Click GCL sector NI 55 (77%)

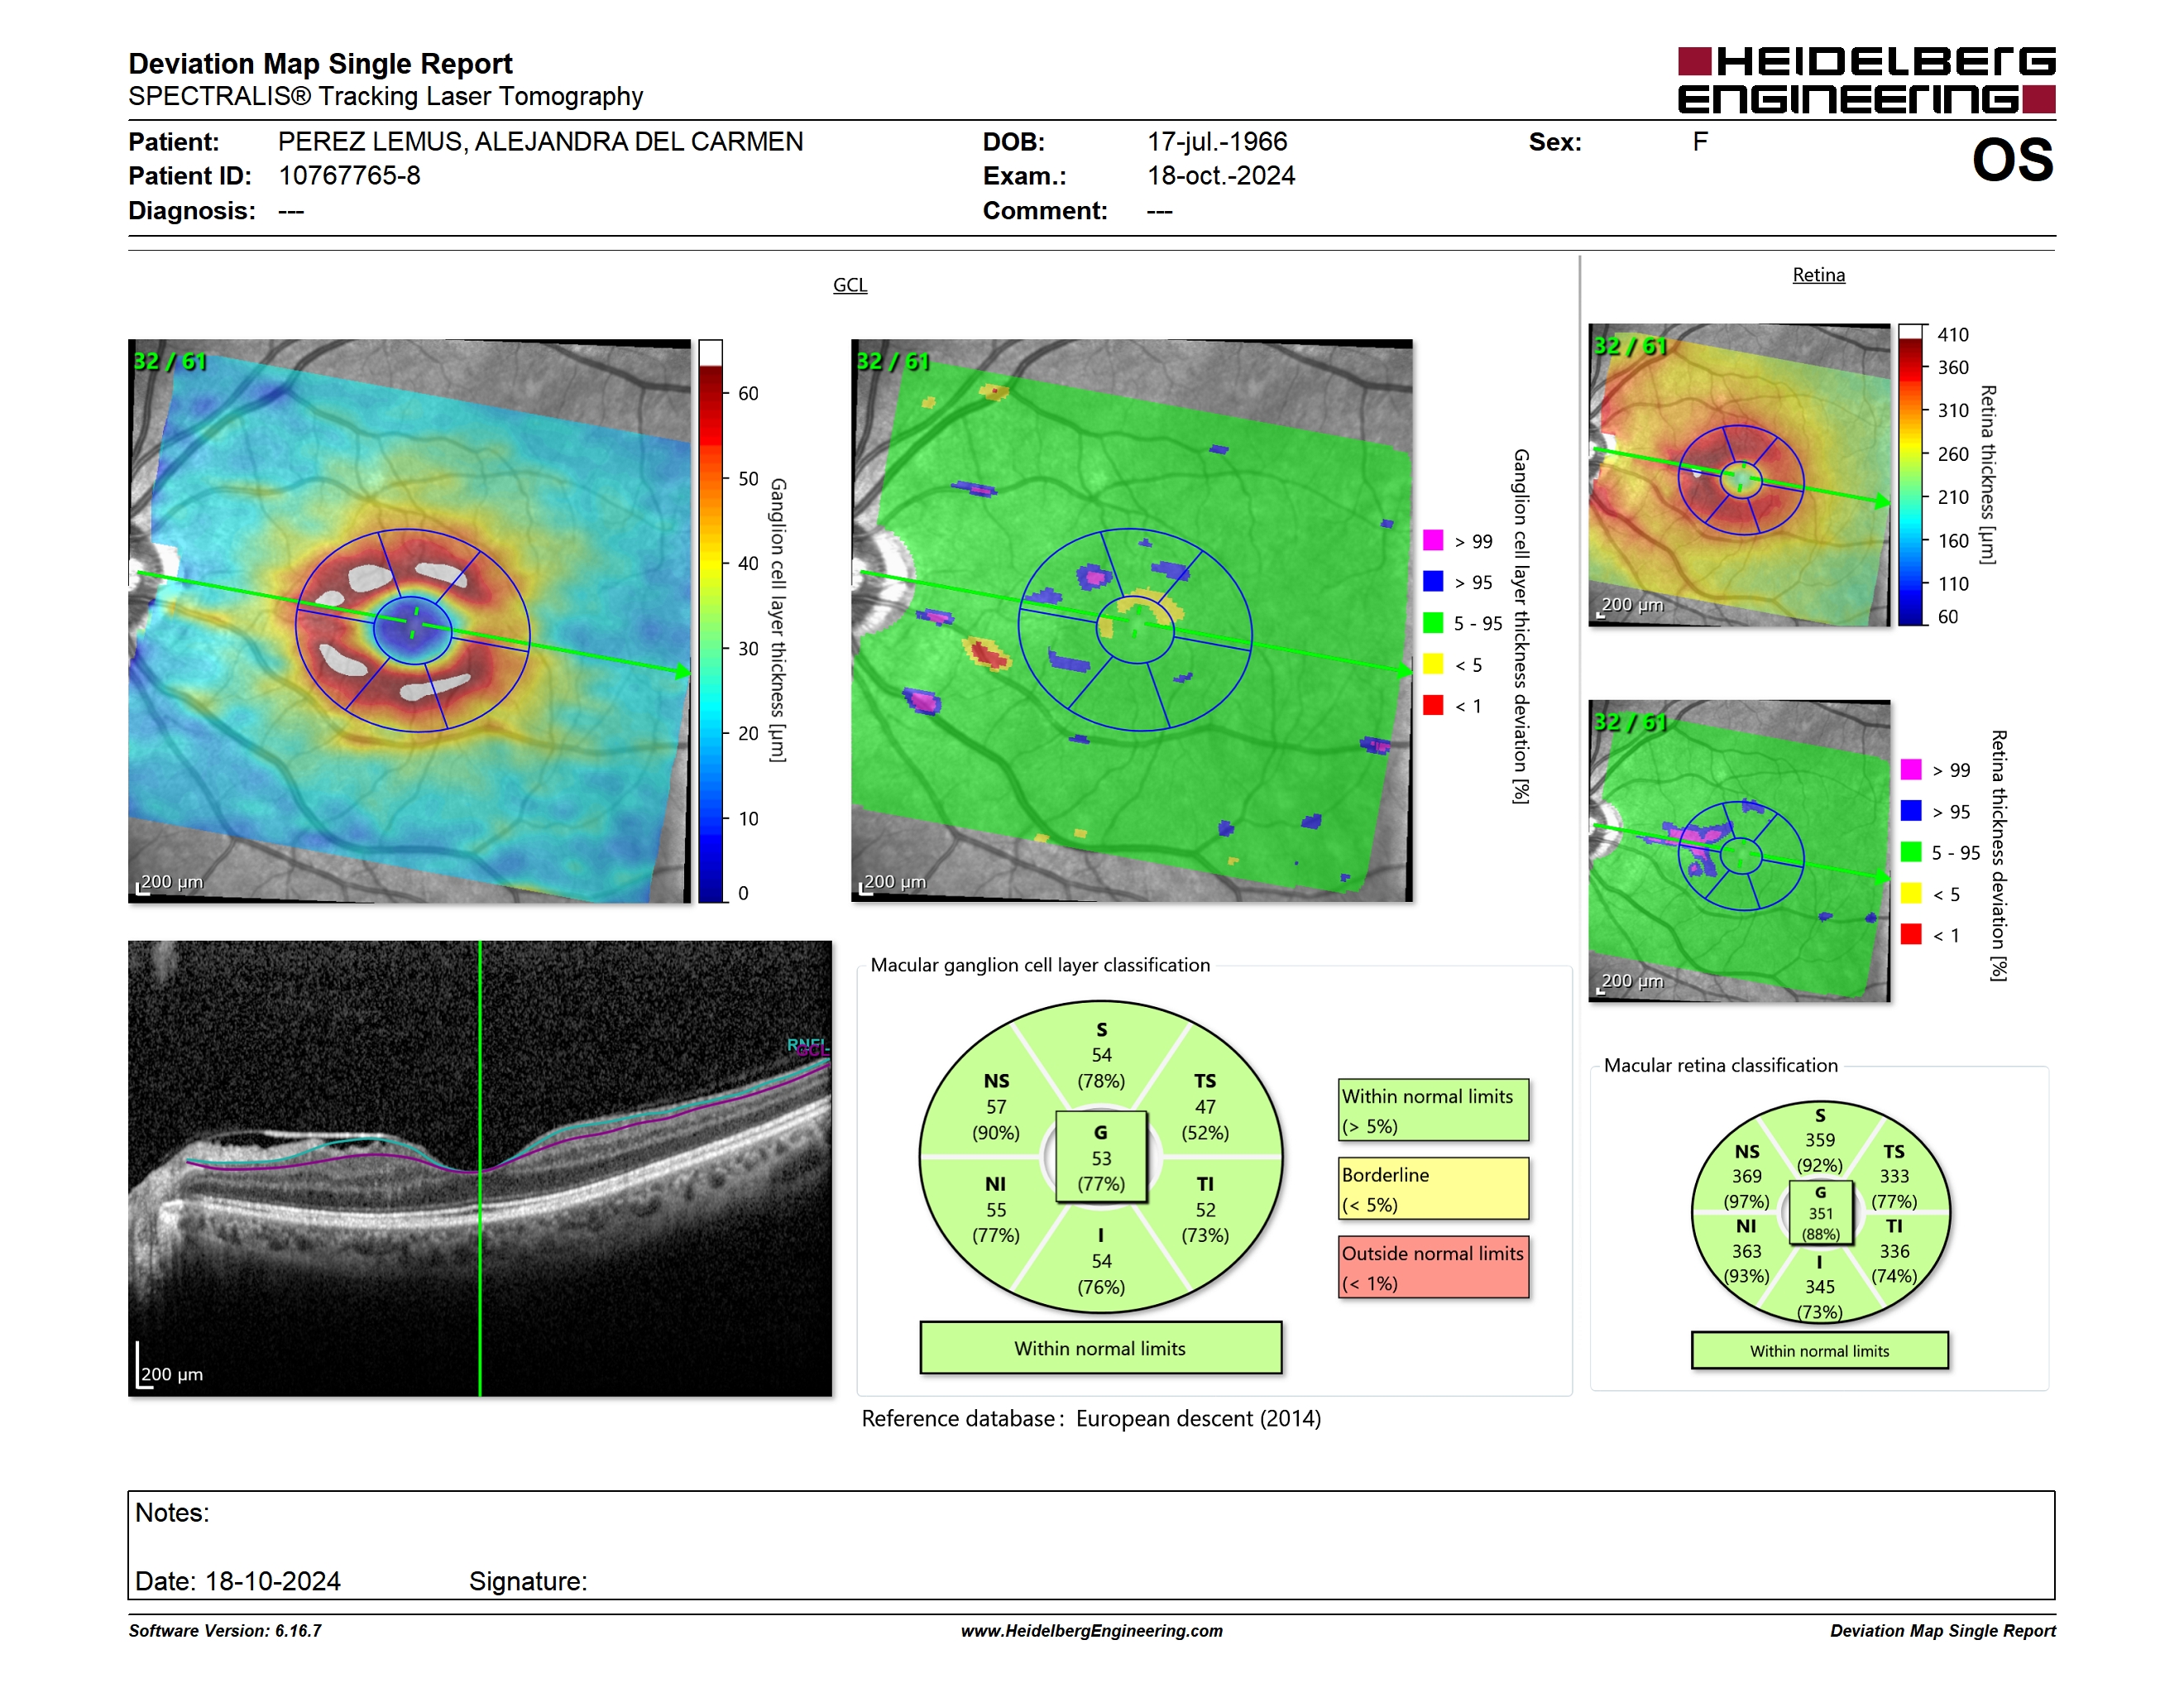996,1210
